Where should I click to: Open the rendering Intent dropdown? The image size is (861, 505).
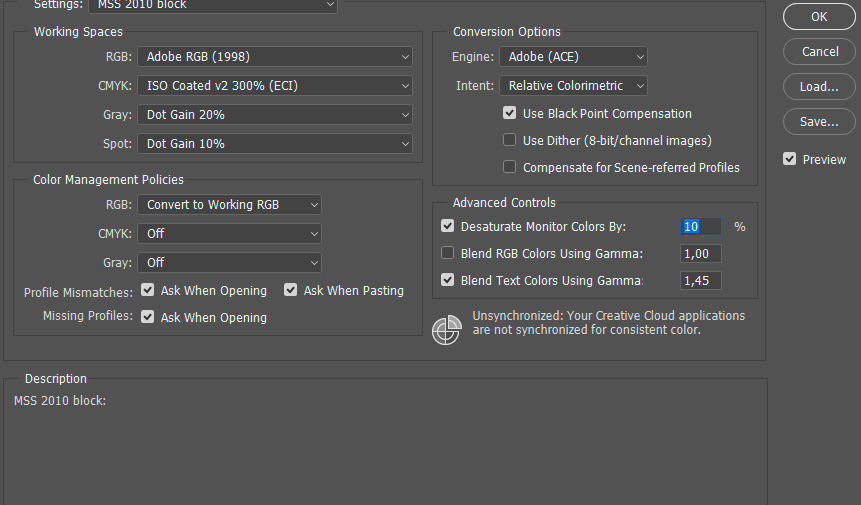(572, 86)
